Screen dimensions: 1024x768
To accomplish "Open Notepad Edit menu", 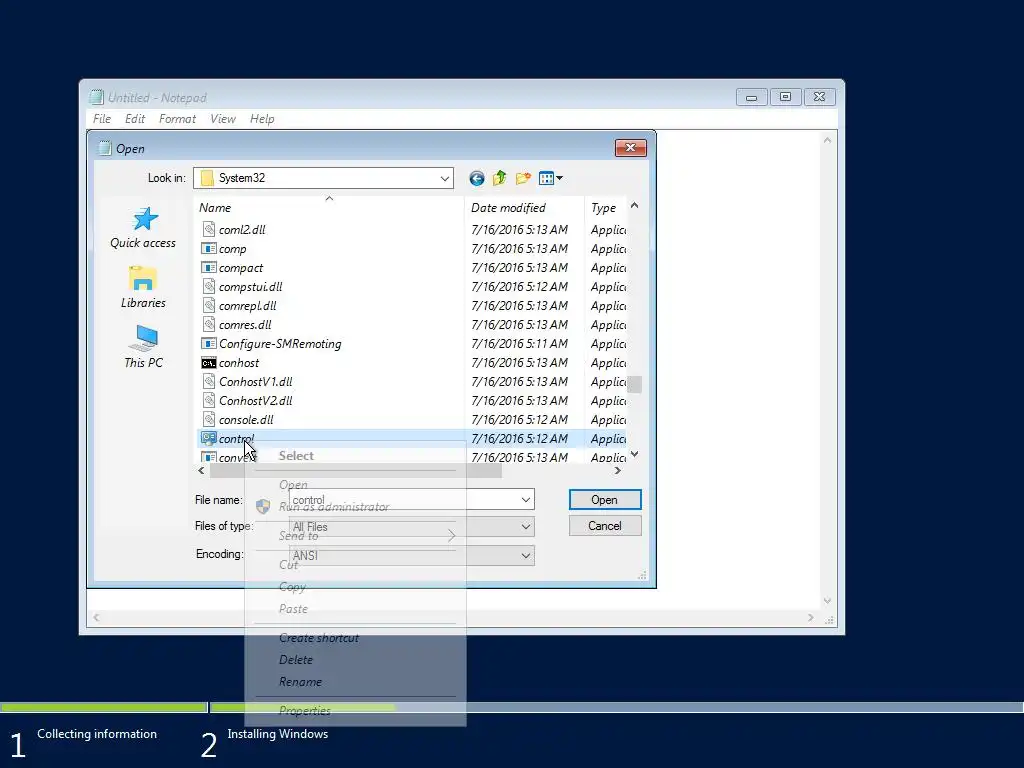I will point(135,119).
